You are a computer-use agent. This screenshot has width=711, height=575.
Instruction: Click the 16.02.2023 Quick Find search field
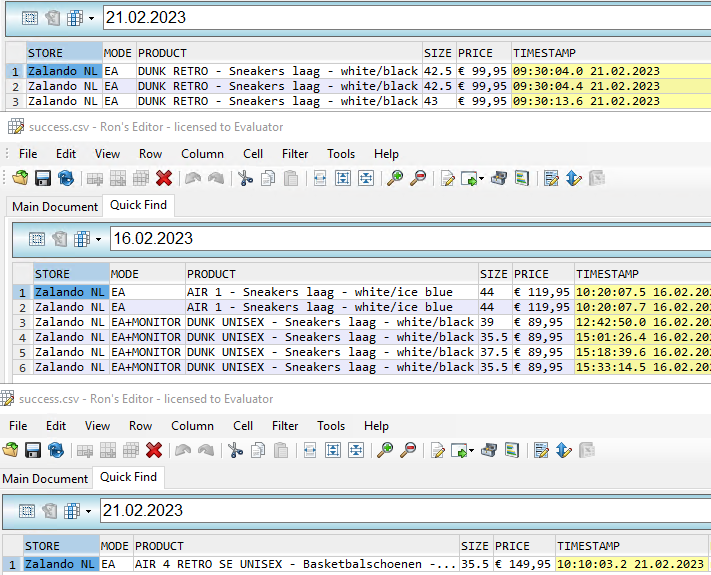click(410, 239)
